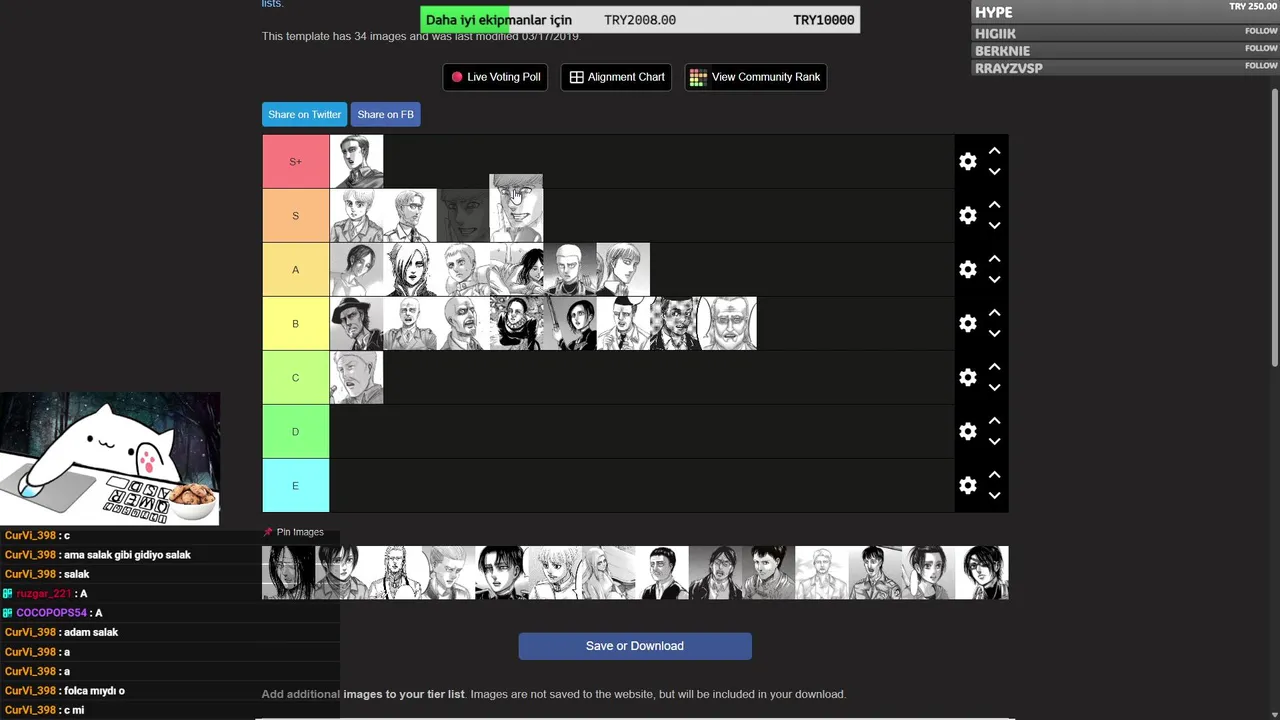1280x720 pixels.
Task: Open the Alignment Chart view
Action: [616, 77]
